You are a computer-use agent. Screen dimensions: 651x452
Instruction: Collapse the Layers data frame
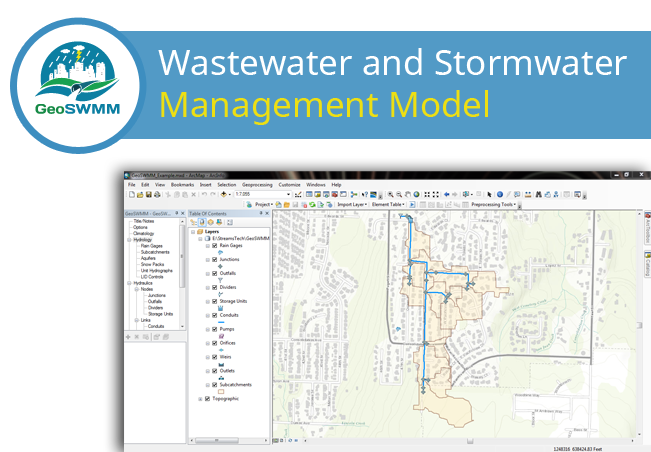click(x=193, y=232)
